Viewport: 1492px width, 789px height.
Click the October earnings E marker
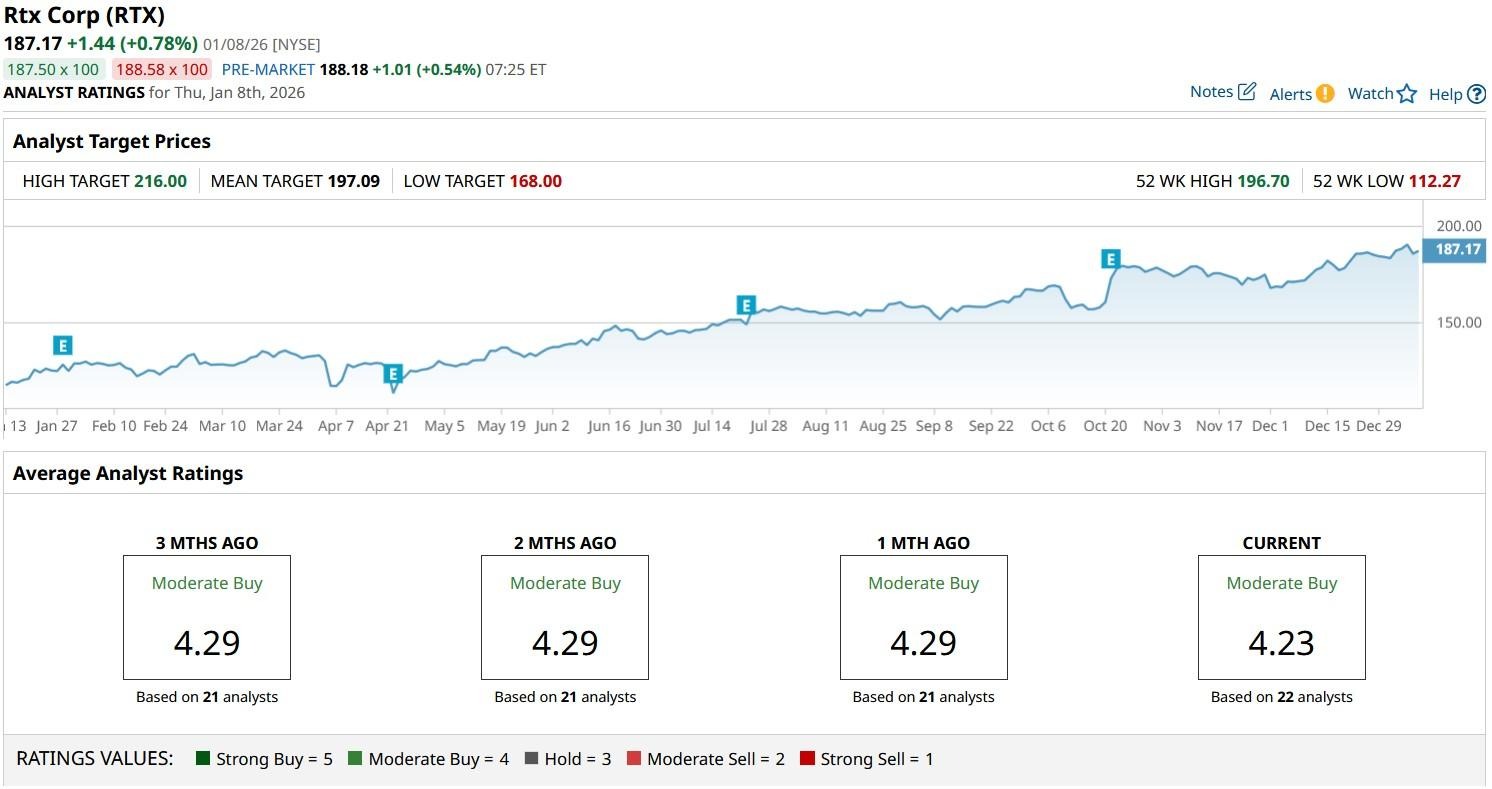click(x=1110, y=259)
